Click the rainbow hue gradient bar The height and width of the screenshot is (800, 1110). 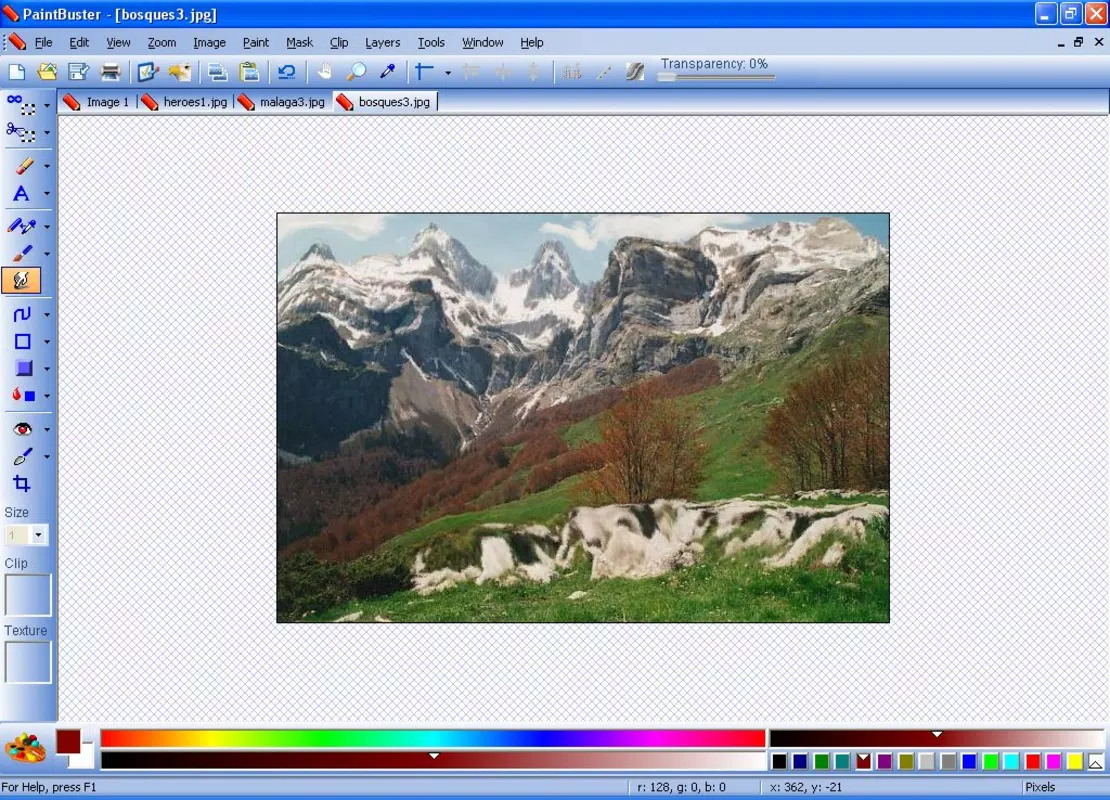(433, 738)
